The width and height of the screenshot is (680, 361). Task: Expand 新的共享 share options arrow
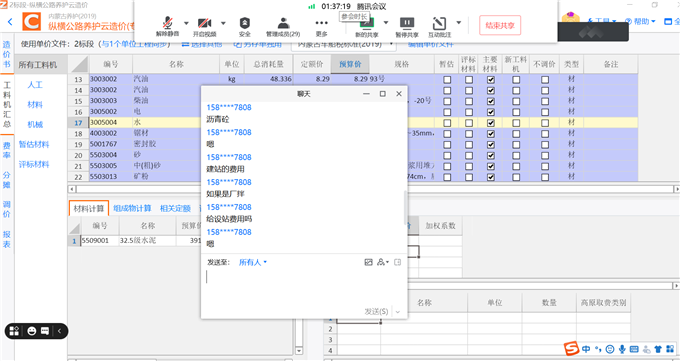pos(386,23)
